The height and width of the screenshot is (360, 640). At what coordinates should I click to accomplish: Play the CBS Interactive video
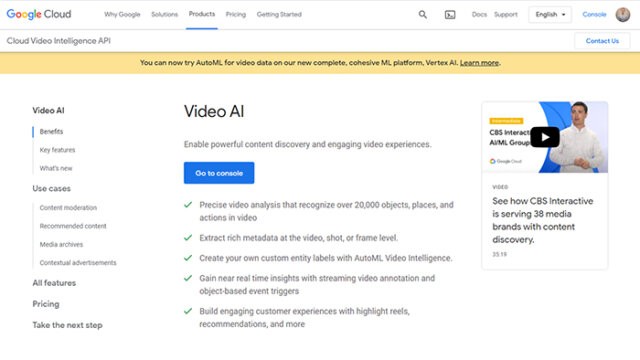point(545,137)
